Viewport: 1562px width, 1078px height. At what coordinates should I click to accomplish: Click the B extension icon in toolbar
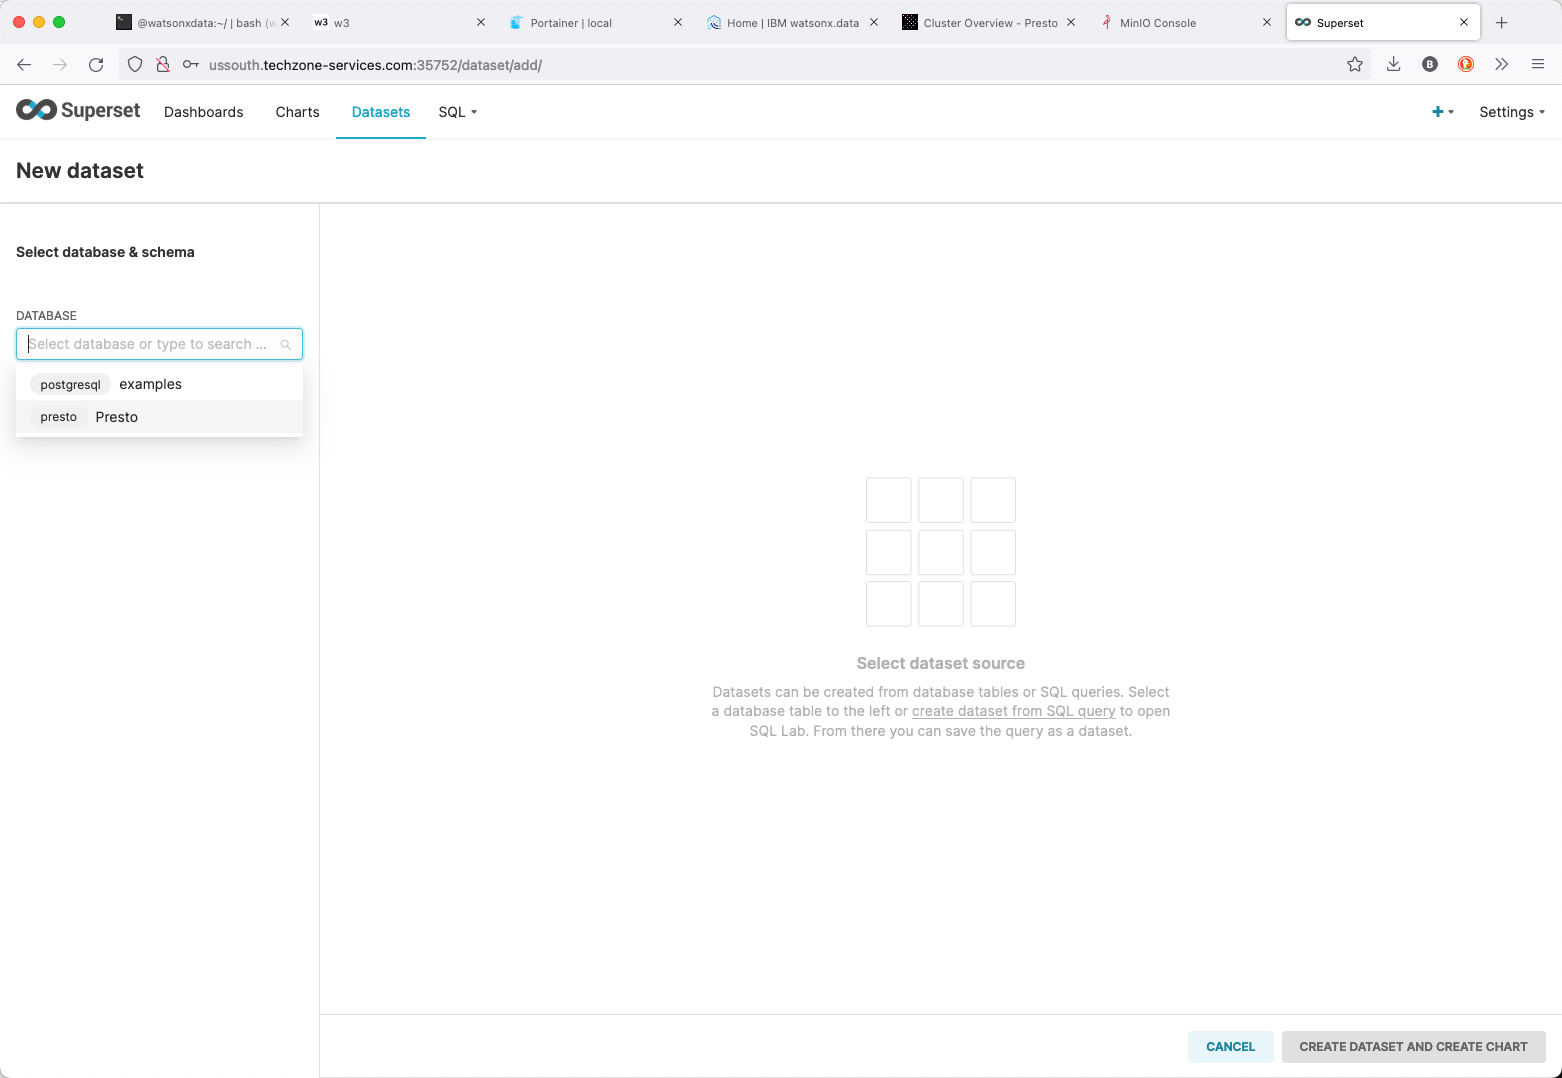point(1430,64)
